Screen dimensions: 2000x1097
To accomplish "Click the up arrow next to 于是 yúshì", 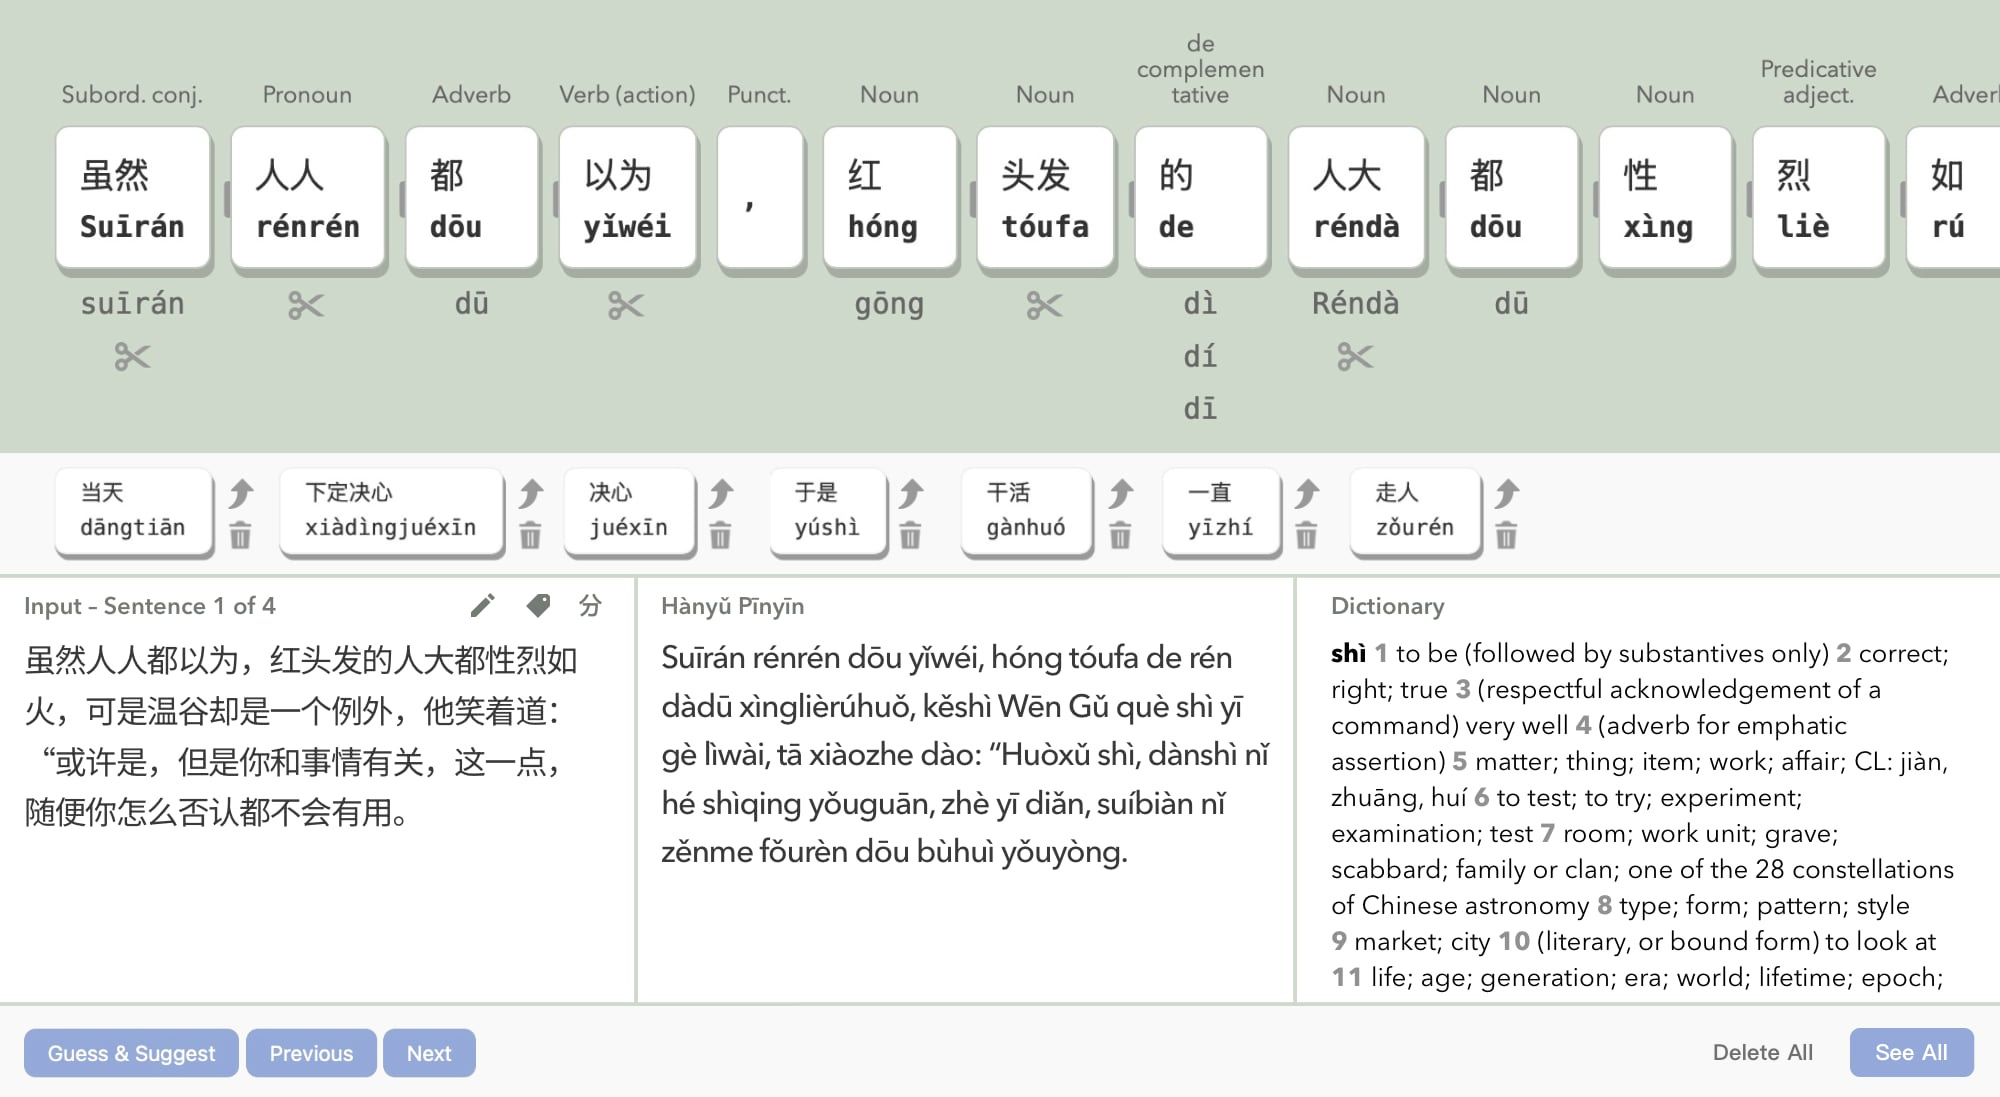I will (911, 493).
